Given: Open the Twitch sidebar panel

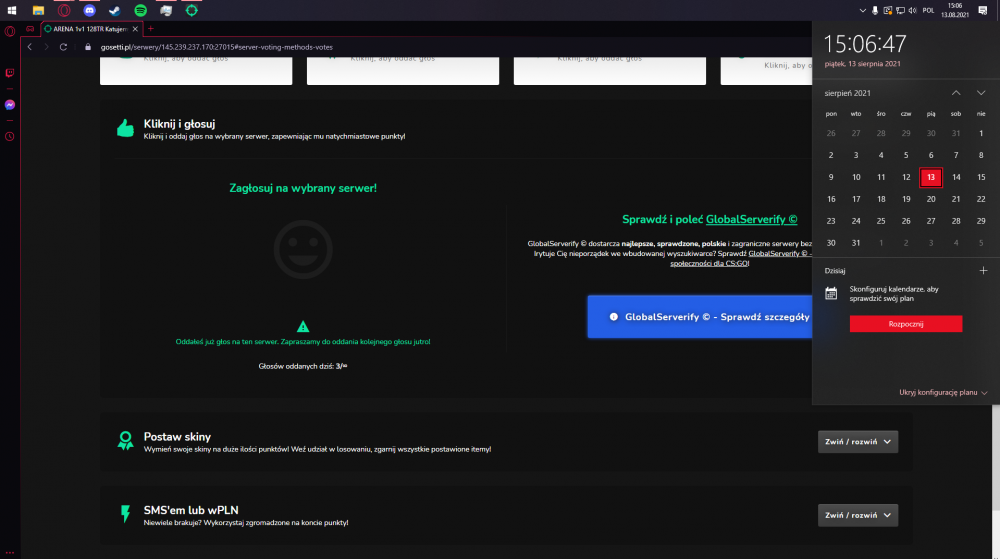Looking at the screenshot, I should click(10, 73).
